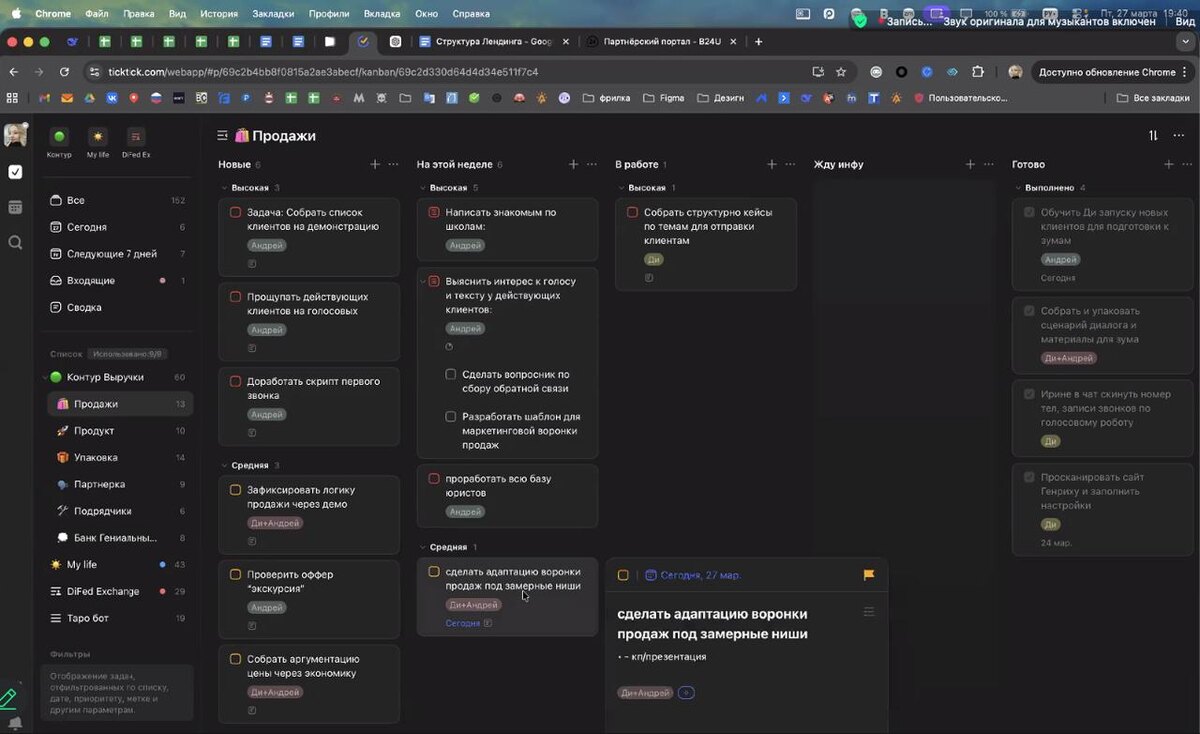Add a task to В работе column
The image size is (1200, 734).
point(772,164)
